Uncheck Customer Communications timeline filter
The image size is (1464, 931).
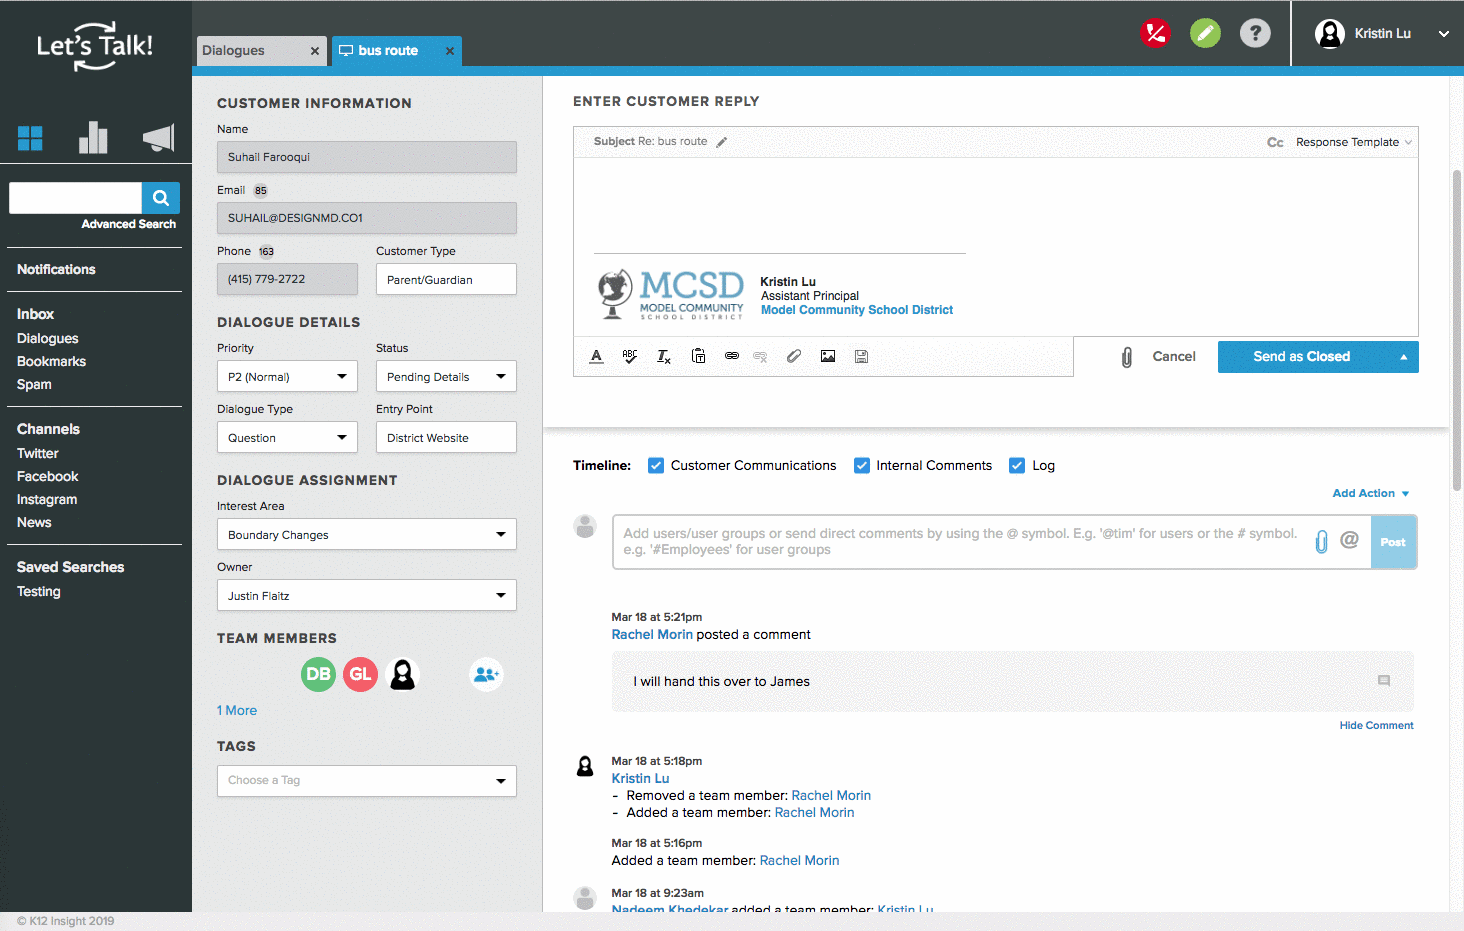pos(656,465)
